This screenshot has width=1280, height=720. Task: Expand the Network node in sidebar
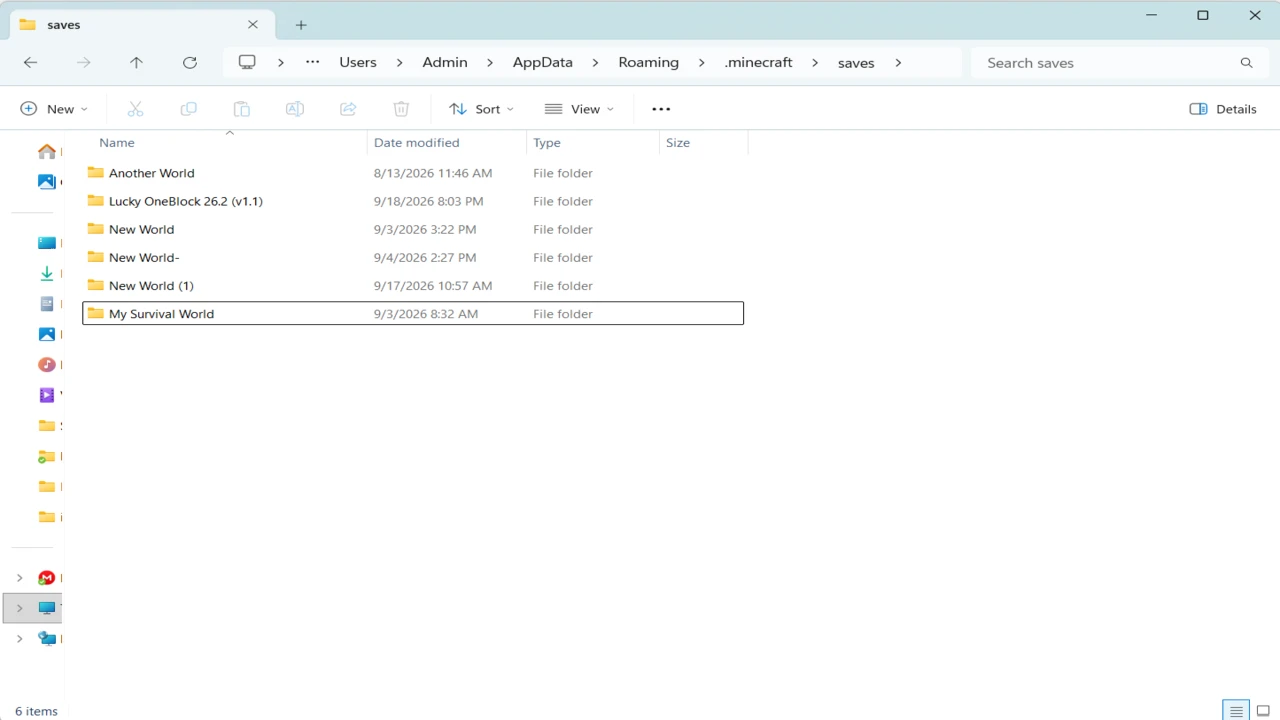pos(19,638)
